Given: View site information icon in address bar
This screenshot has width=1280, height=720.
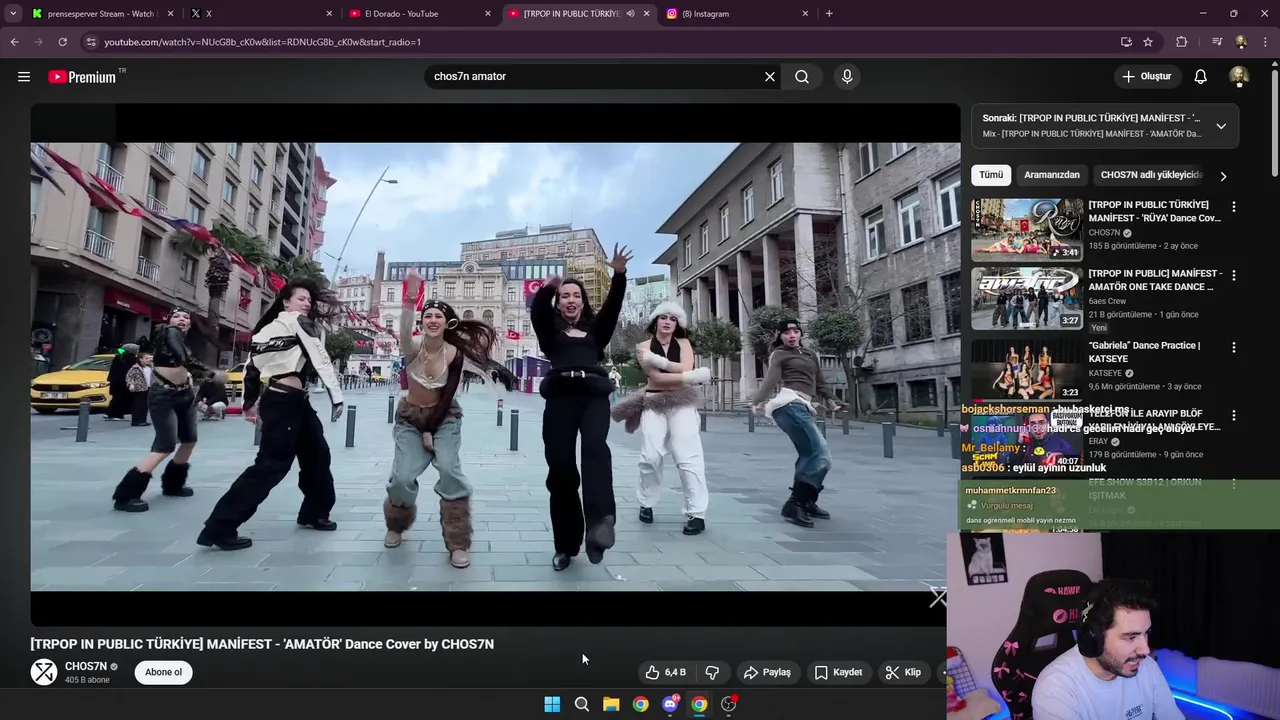Looking at the screenshot, I should tap(91, 42).
